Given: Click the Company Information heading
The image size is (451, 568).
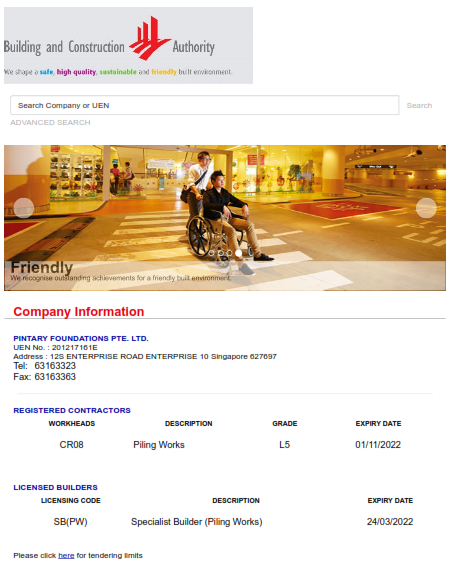Looking at the screenshot, I should [79, 312].
